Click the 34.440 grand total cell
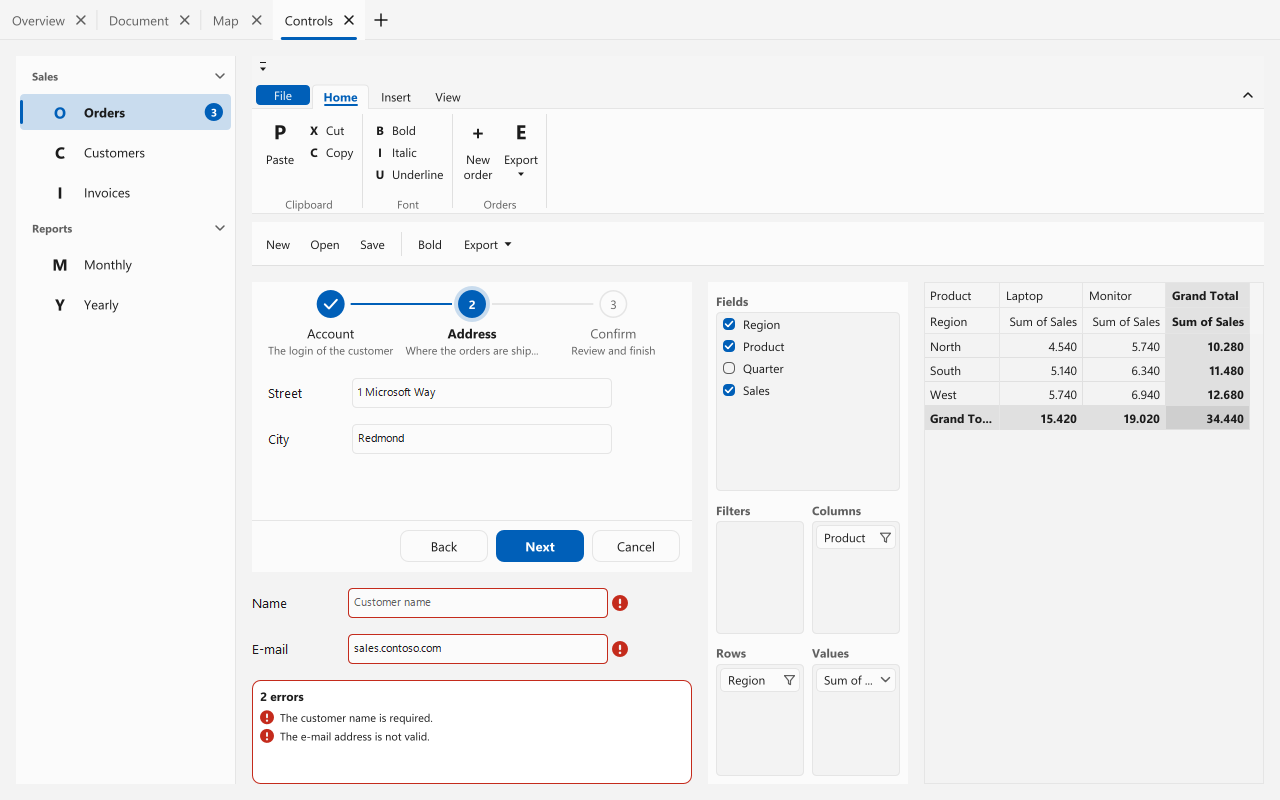Screen dimensions: 1280x800 coord(1208,419)
